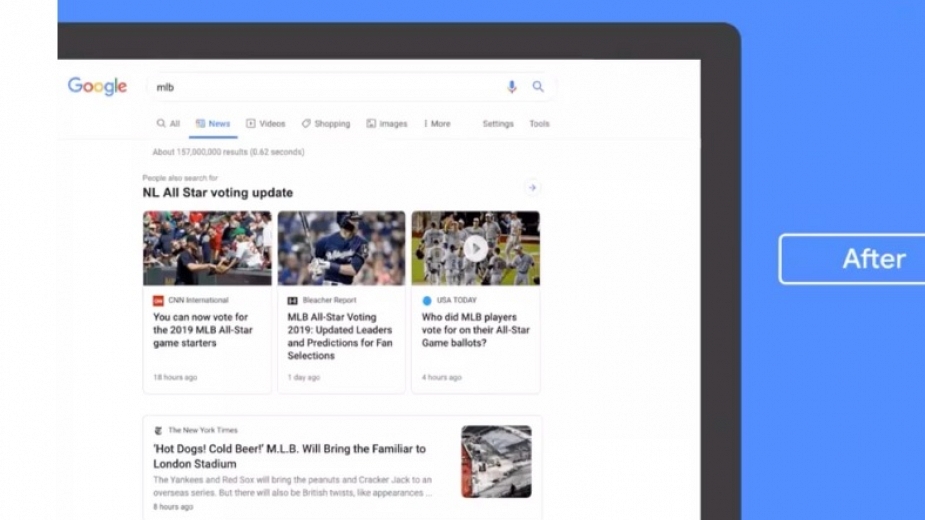
Task: Switch to the All tab
Action: click(168, 123)
